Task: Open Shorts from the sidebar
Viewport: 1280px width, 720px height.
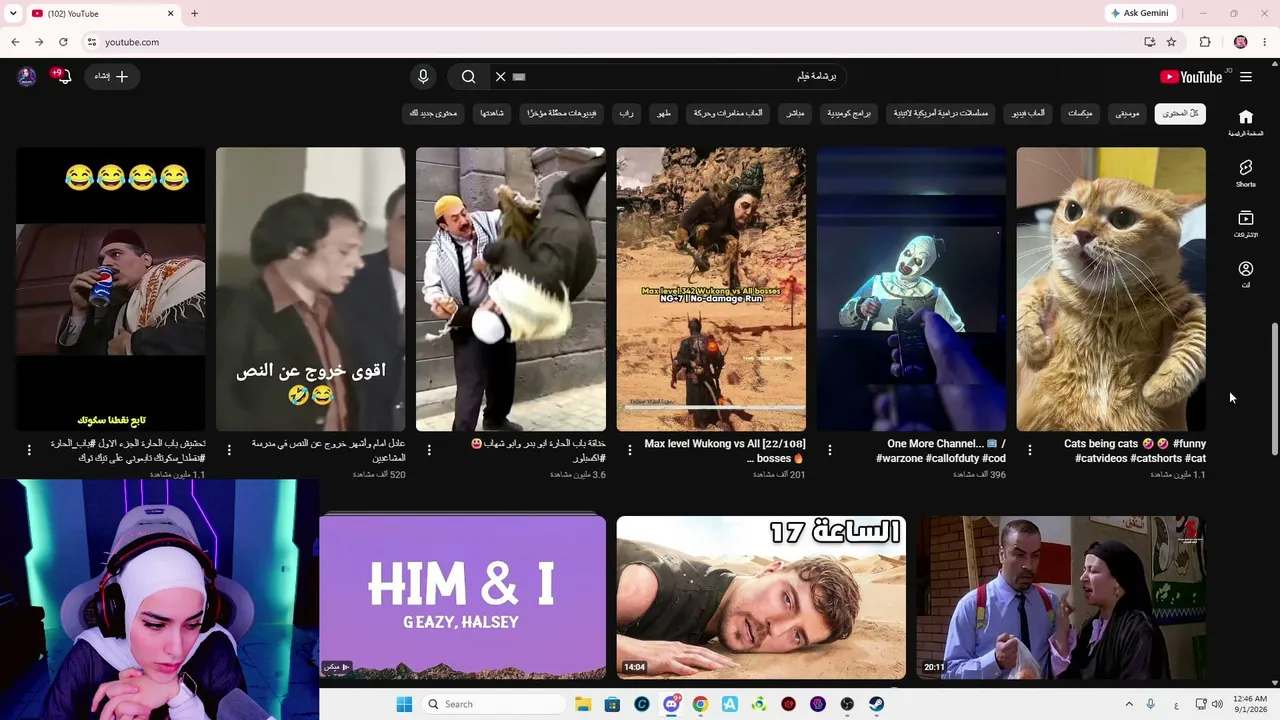Action: (x=1246, y=174)
